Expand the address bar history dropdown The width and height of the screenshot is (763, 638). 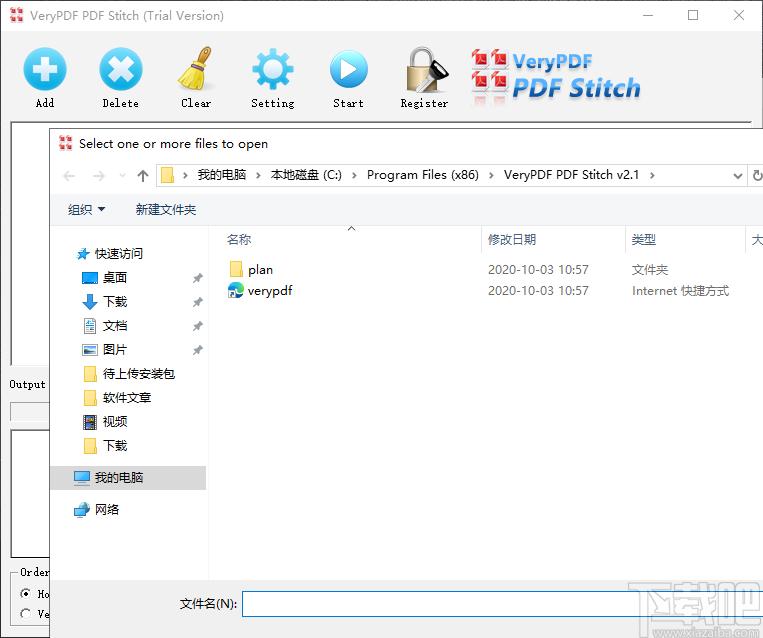[x=738, y=176]
